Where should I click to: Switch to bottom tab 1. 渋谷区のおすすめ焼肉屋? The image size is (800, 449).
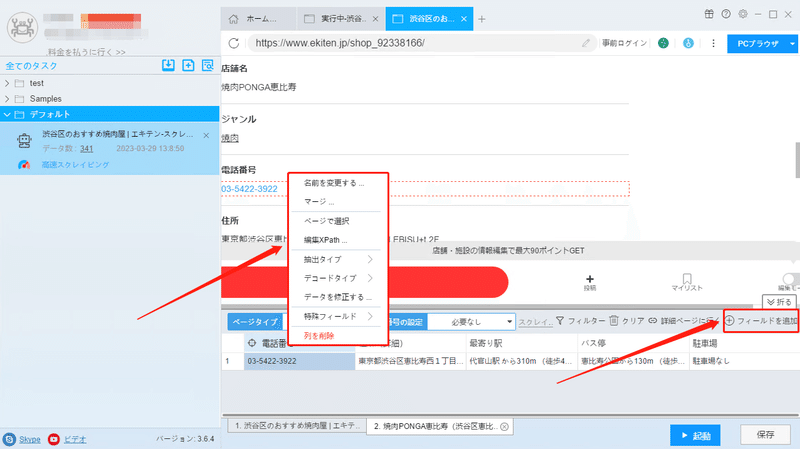[x=297, y=426]
